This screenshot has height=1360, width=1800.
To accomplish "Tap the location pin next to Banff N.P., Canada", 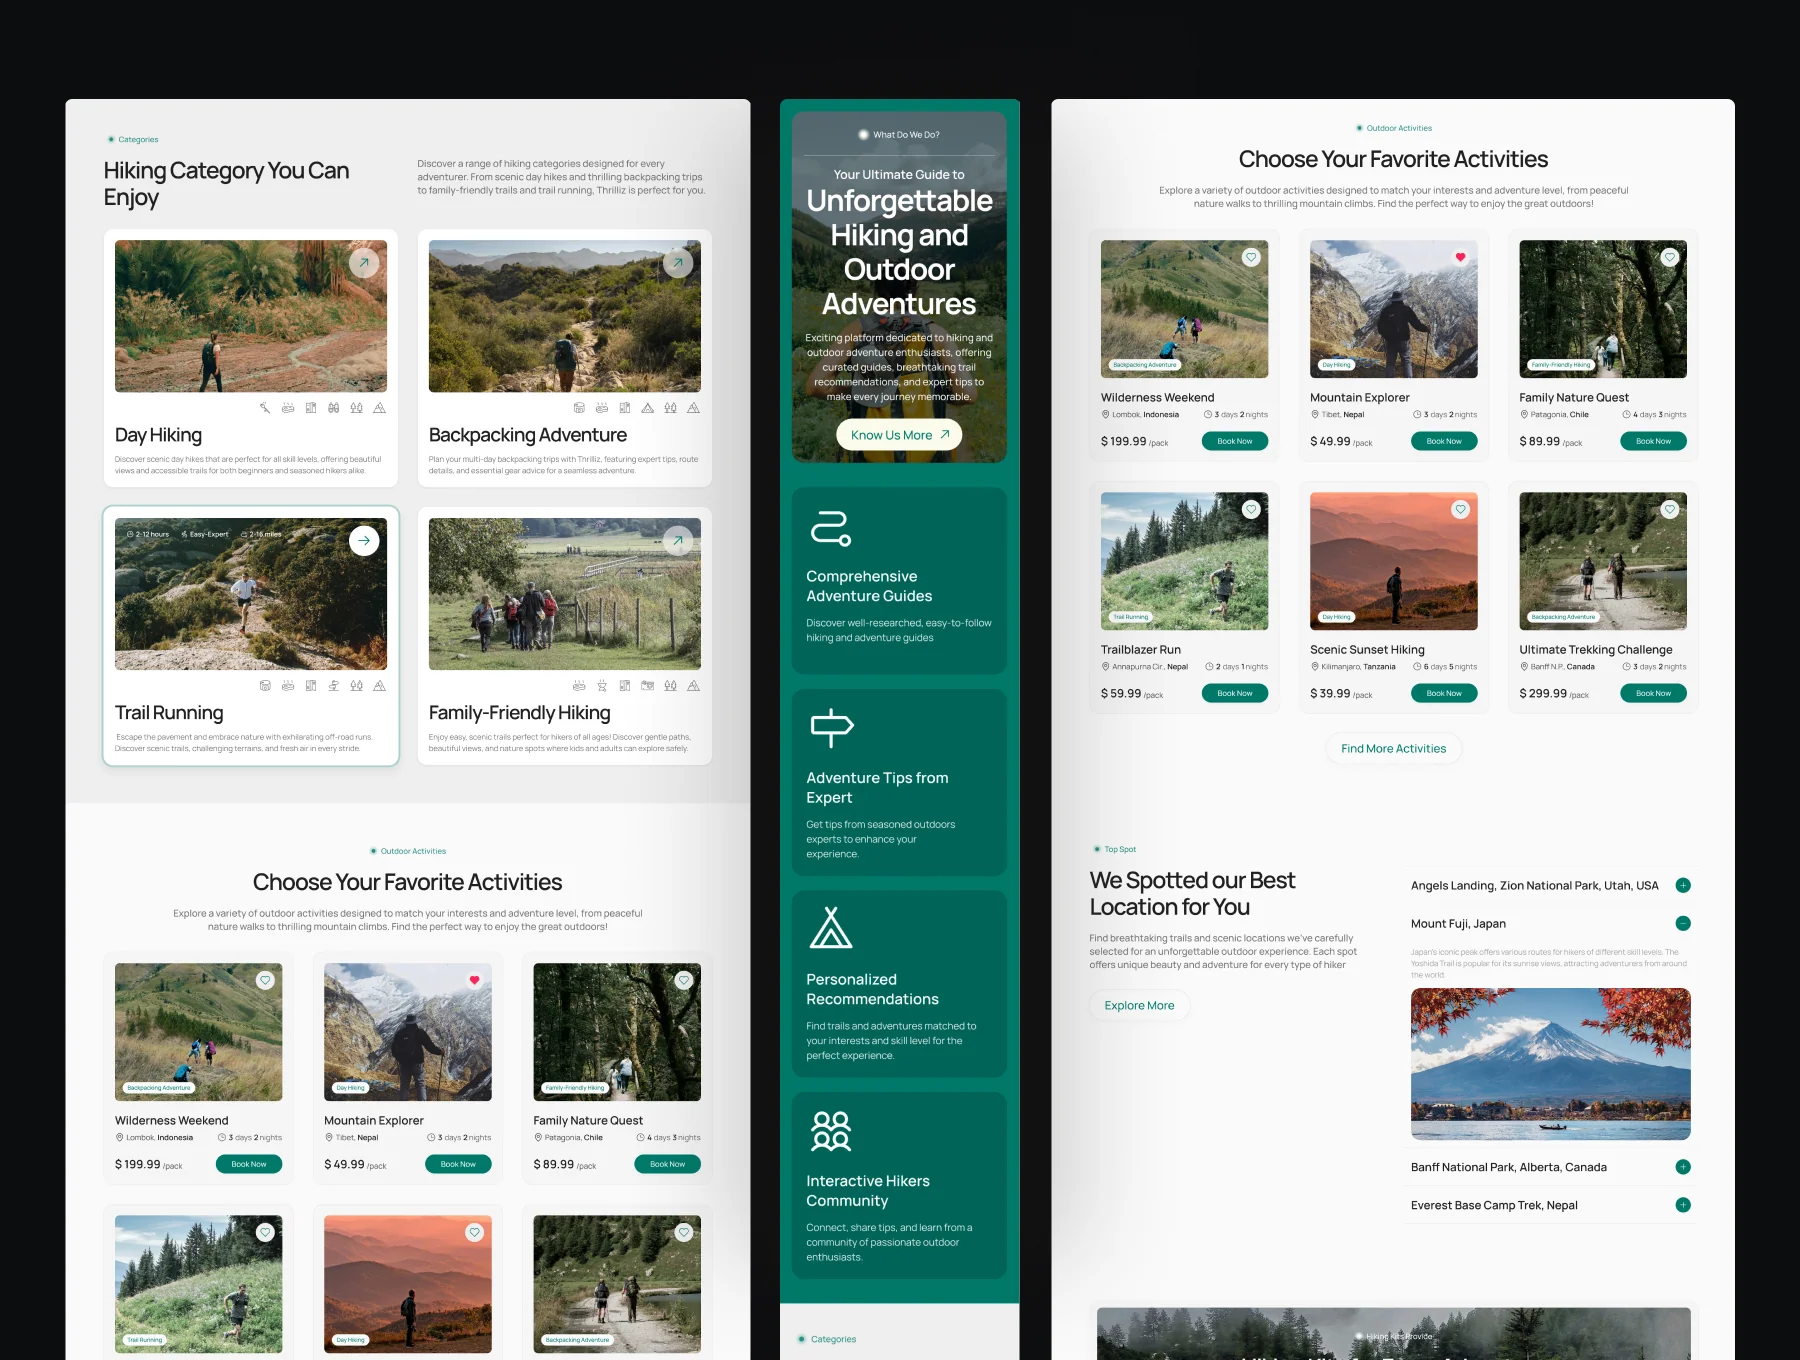I will (x=1524, y=667).
